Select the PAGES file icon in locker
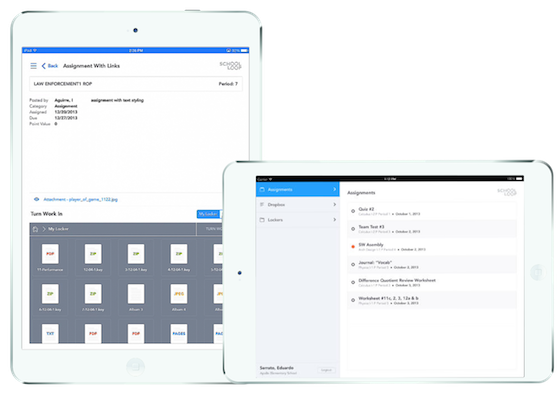Screen dimensions: 560x400 179,333
